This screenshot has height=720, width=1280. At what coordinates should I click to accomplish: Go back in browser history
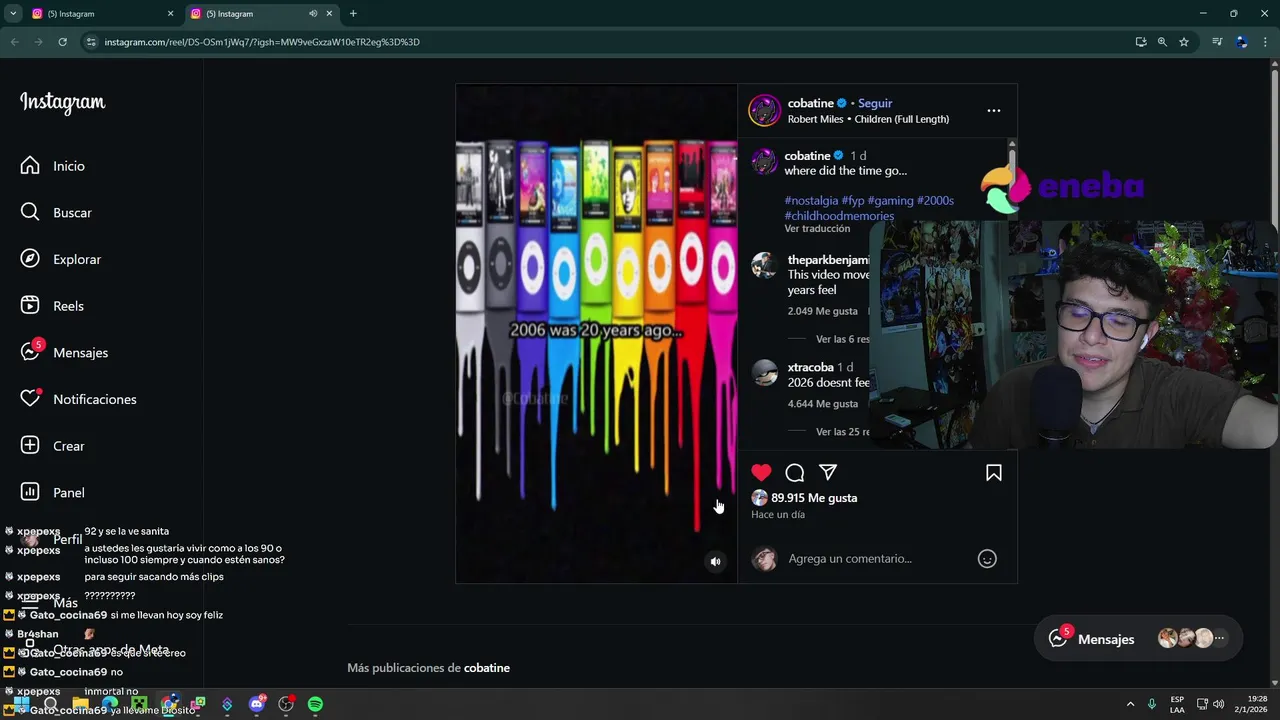pyautogui.click(x=14, y=42)
